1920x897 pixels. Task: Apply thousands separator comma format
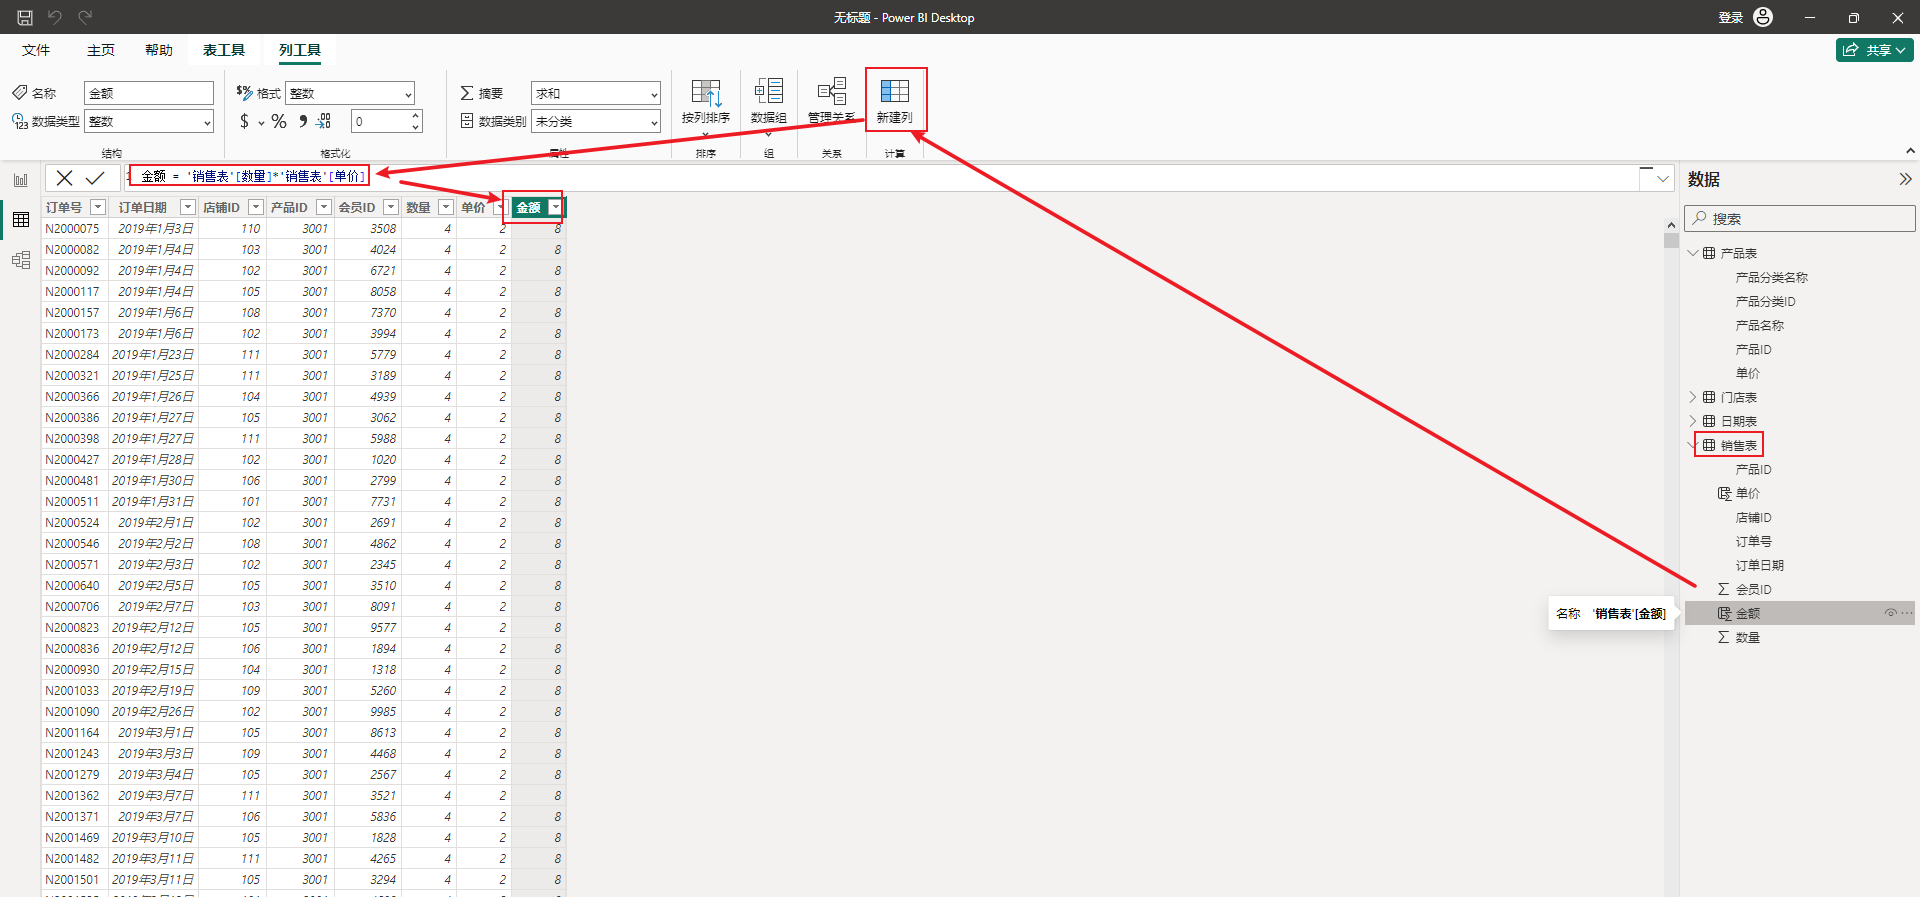pyautogui.click(x=302, y=121)
